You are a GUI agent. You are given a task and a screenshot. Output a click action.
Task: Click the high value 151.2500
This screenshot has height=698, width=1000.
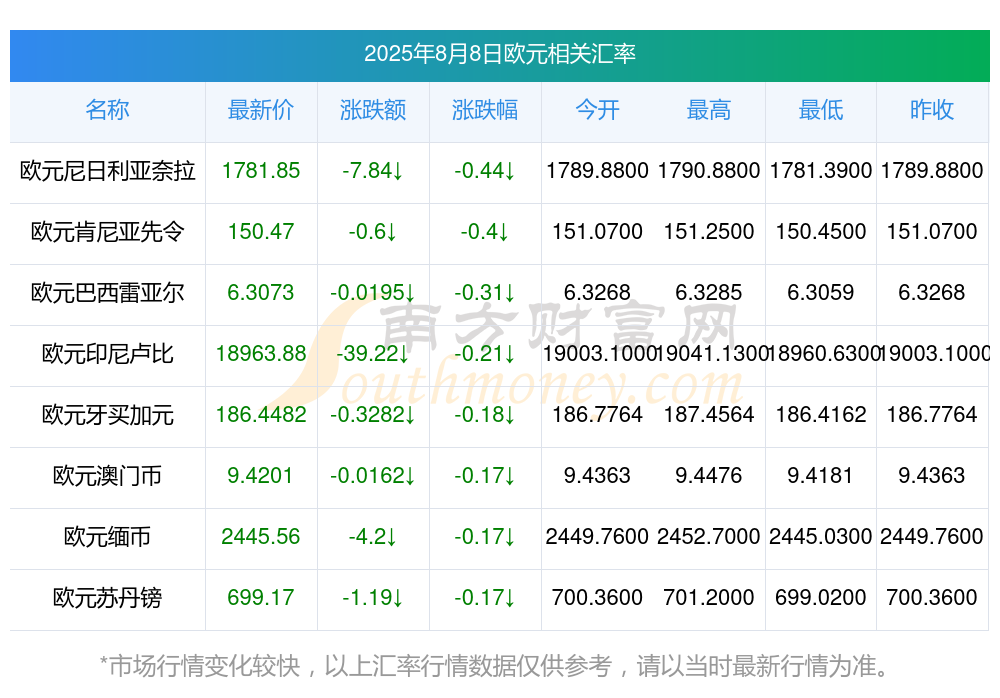(x=709, y=231)
